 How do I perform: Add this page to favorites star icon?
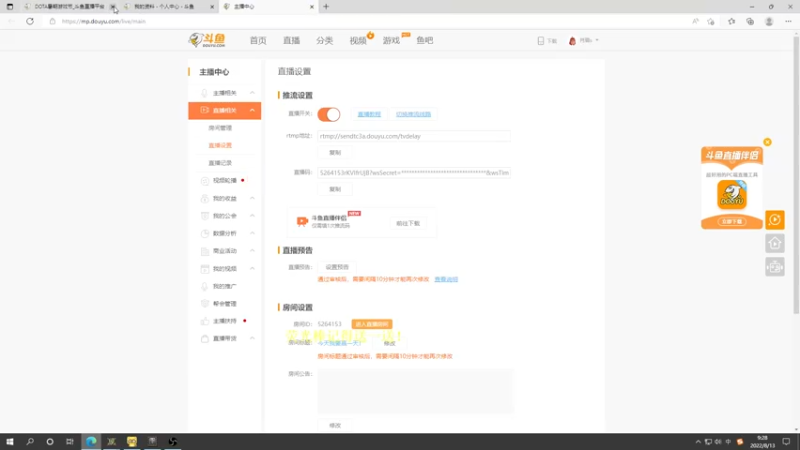tap(711, 21)
